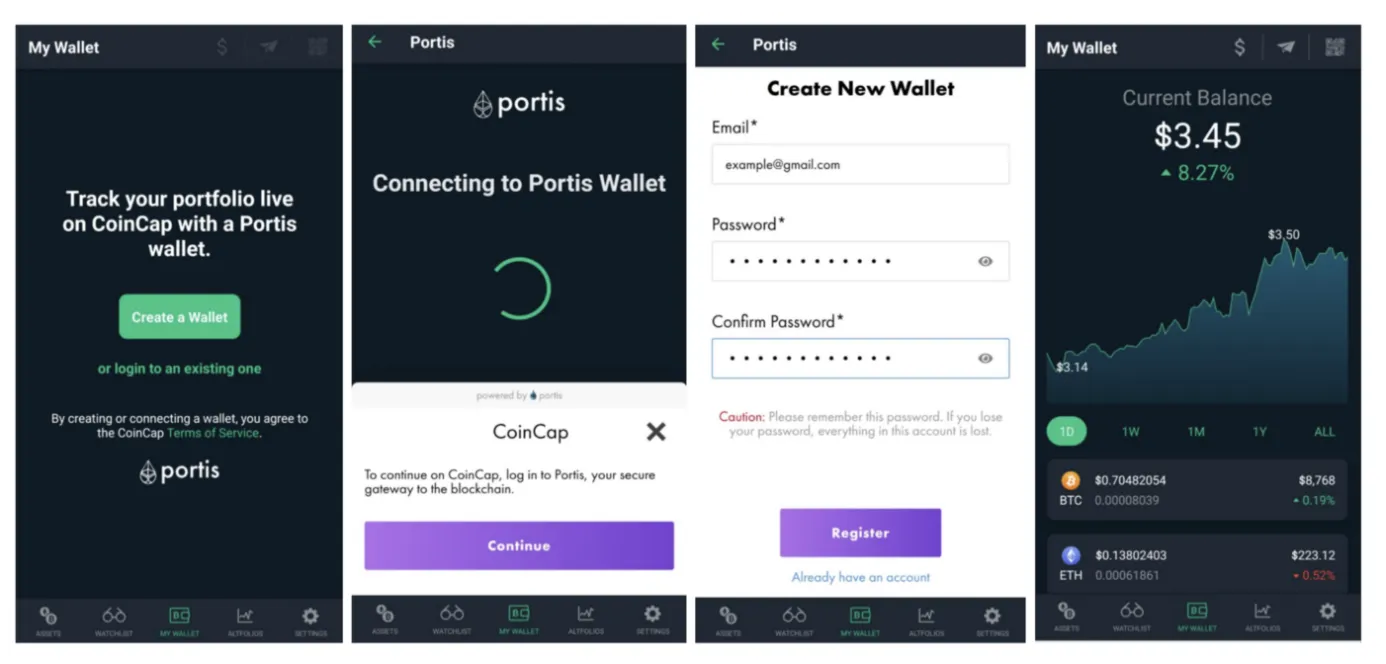Open the 'or login to an existing one' link
1386x664 pixels.
[x=179, y=369]
